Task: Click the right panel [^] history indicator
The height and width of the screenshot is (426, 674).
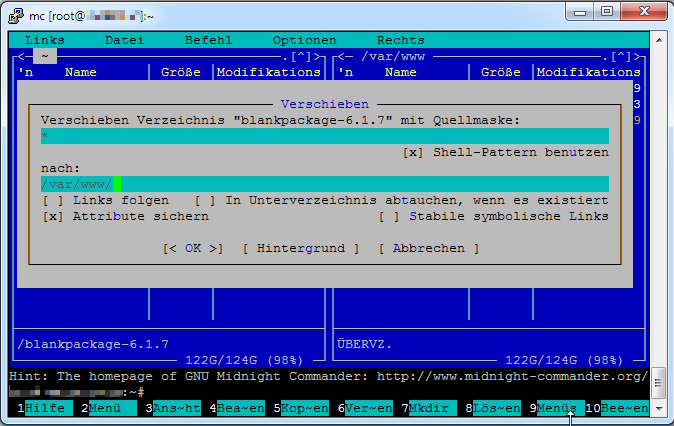Action: (622, 56)
